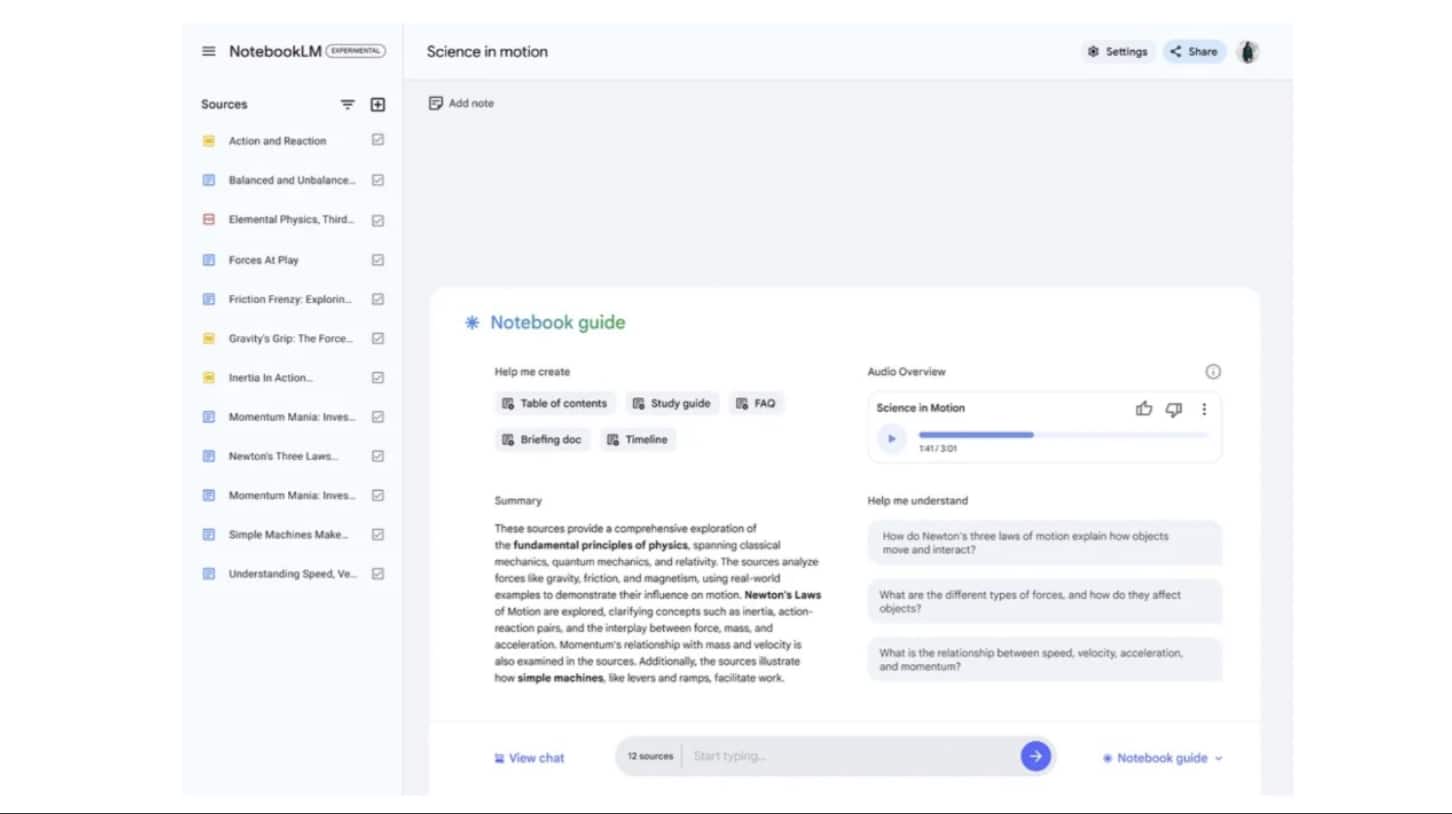Open the NotebookLM hamburger menu

click(208, 51)
